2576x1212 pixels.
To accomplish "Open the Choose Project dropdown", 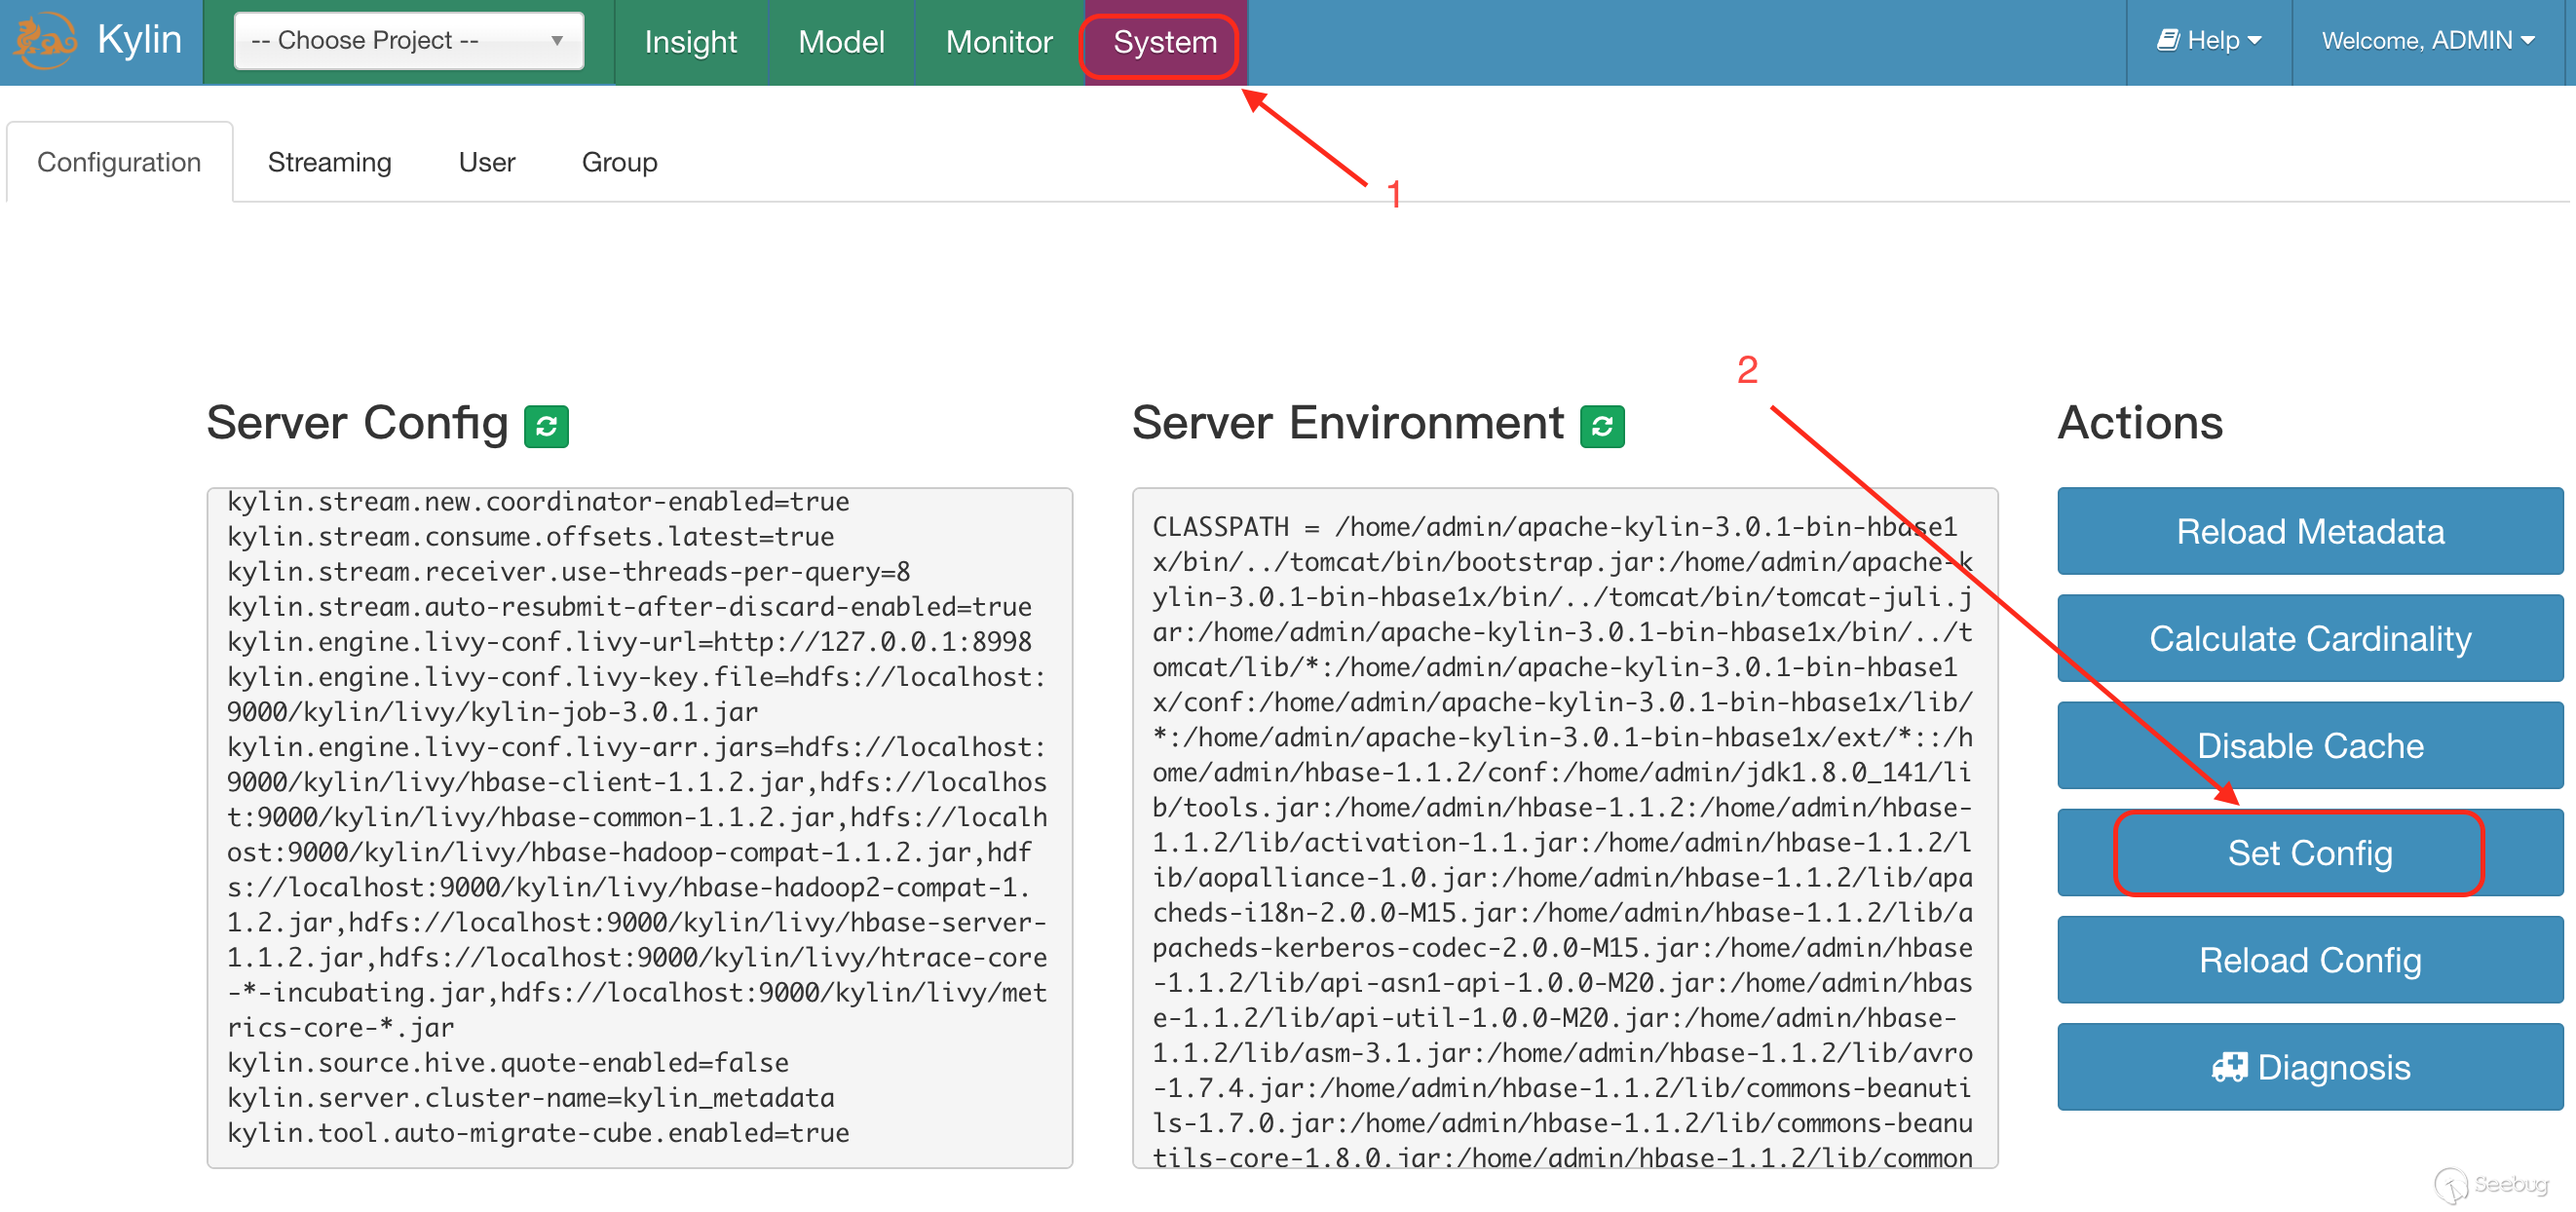I will click(x=408, y=41).
